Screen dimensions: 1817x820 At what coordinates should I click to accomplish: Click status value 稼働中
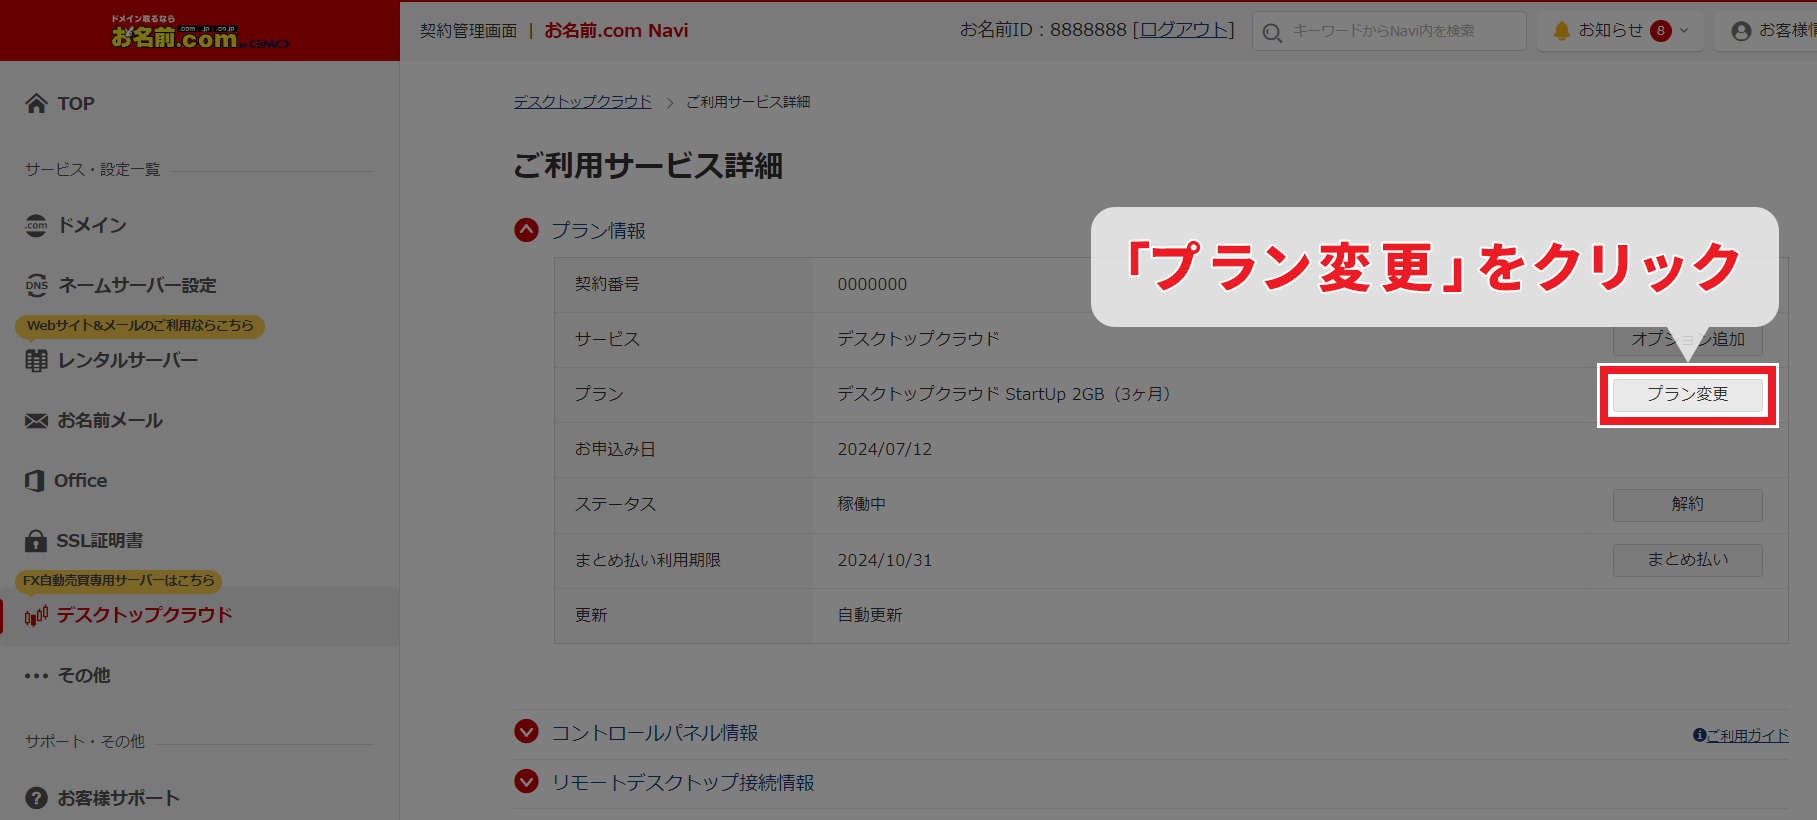tap(862, 504)
